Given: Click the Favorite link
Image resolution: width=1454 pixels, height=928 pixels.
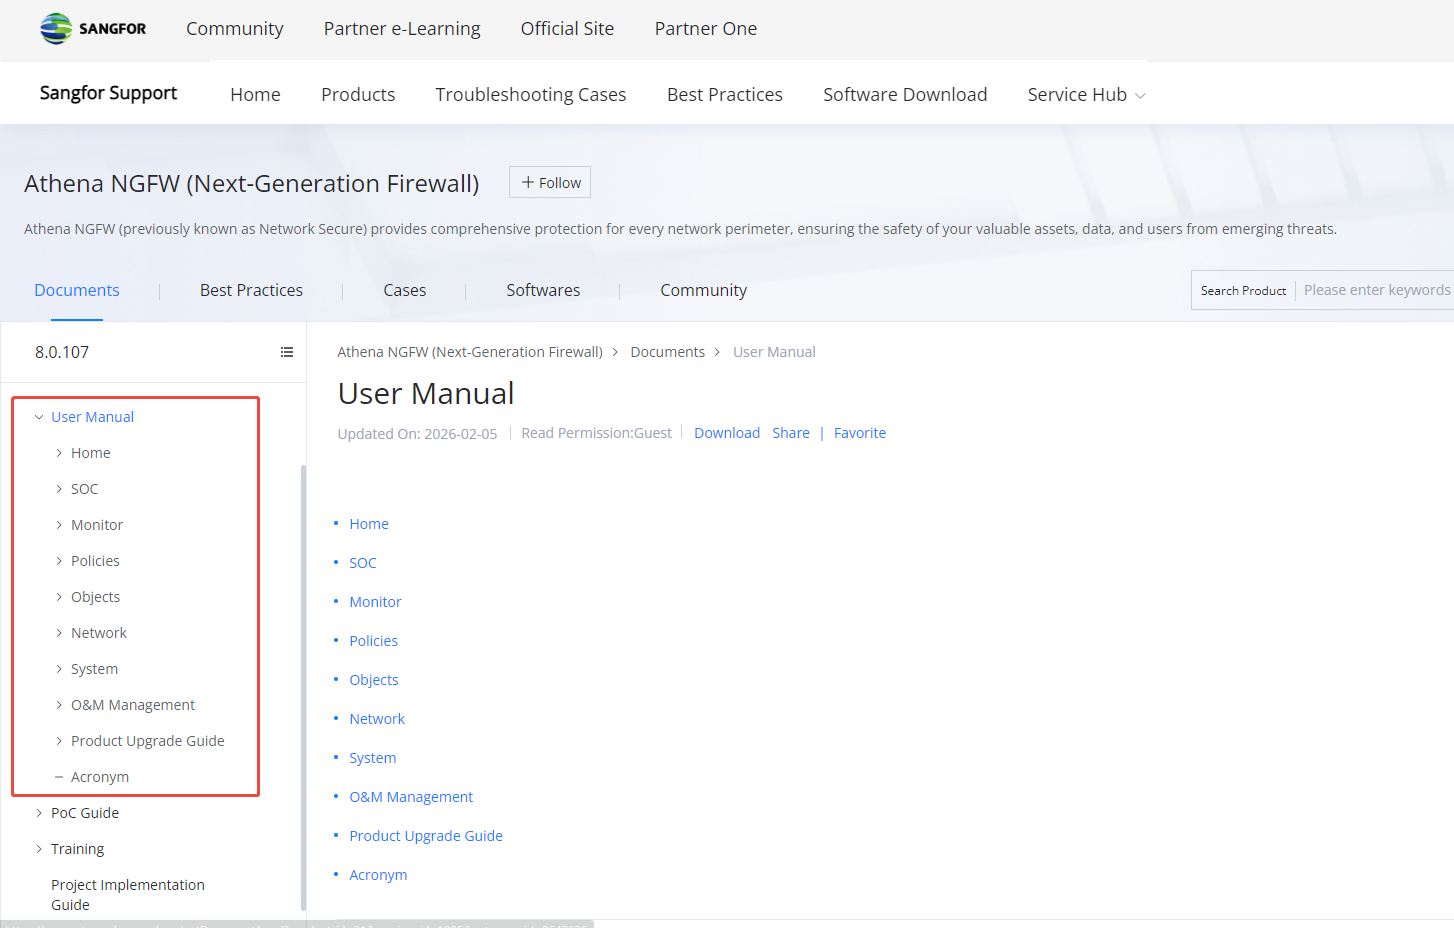Looking at the screenshot, I should coord(860,433).
